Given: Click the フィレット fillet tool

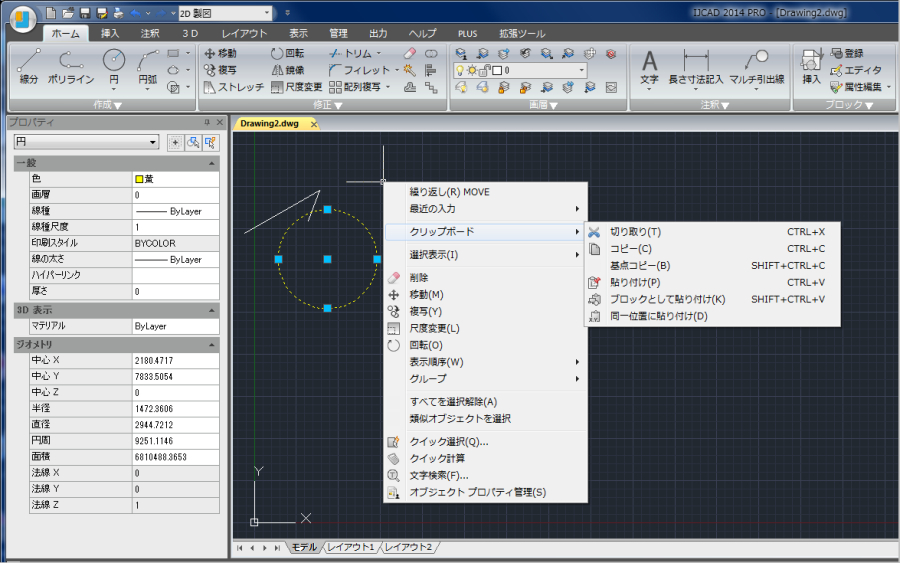Looking at the screenshot, I should [x=359, y=70].
